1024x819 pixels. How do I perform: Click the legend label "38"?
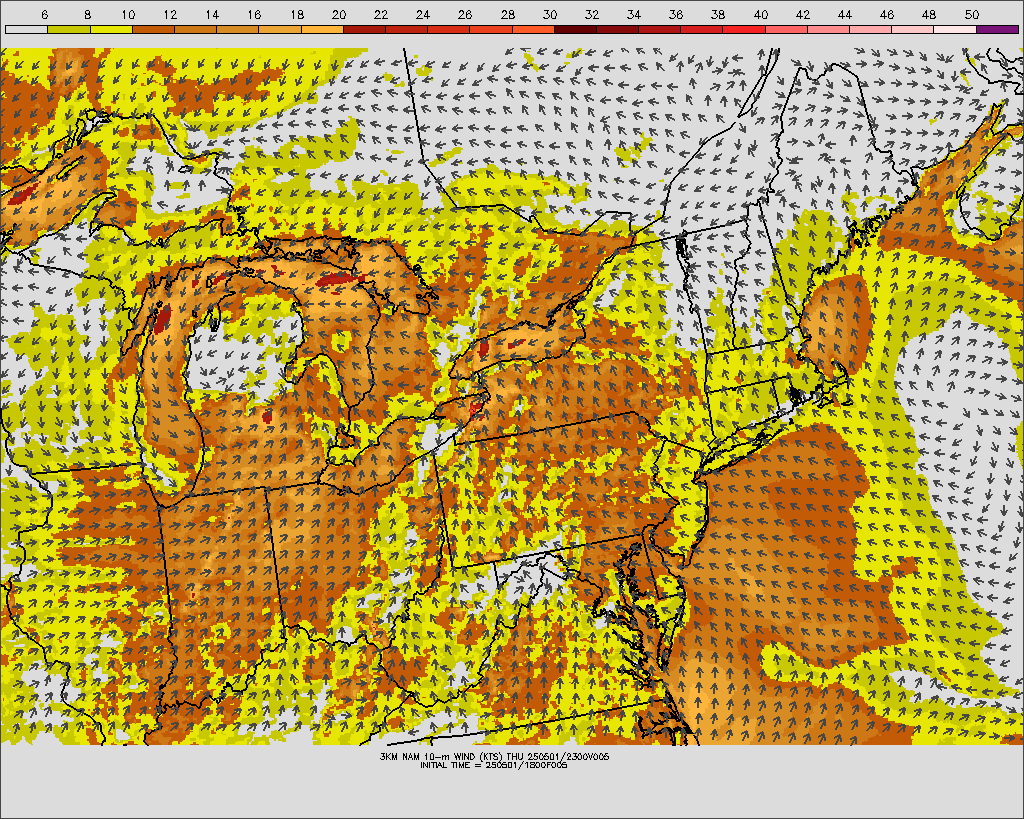click(718, 14)
